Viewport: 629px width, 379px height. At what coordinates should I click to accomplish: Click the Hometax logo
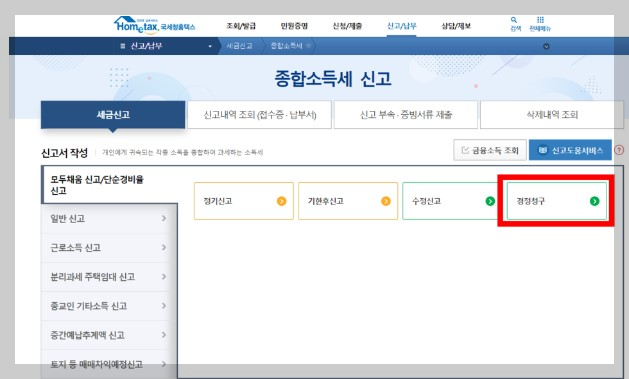[154, 25]
